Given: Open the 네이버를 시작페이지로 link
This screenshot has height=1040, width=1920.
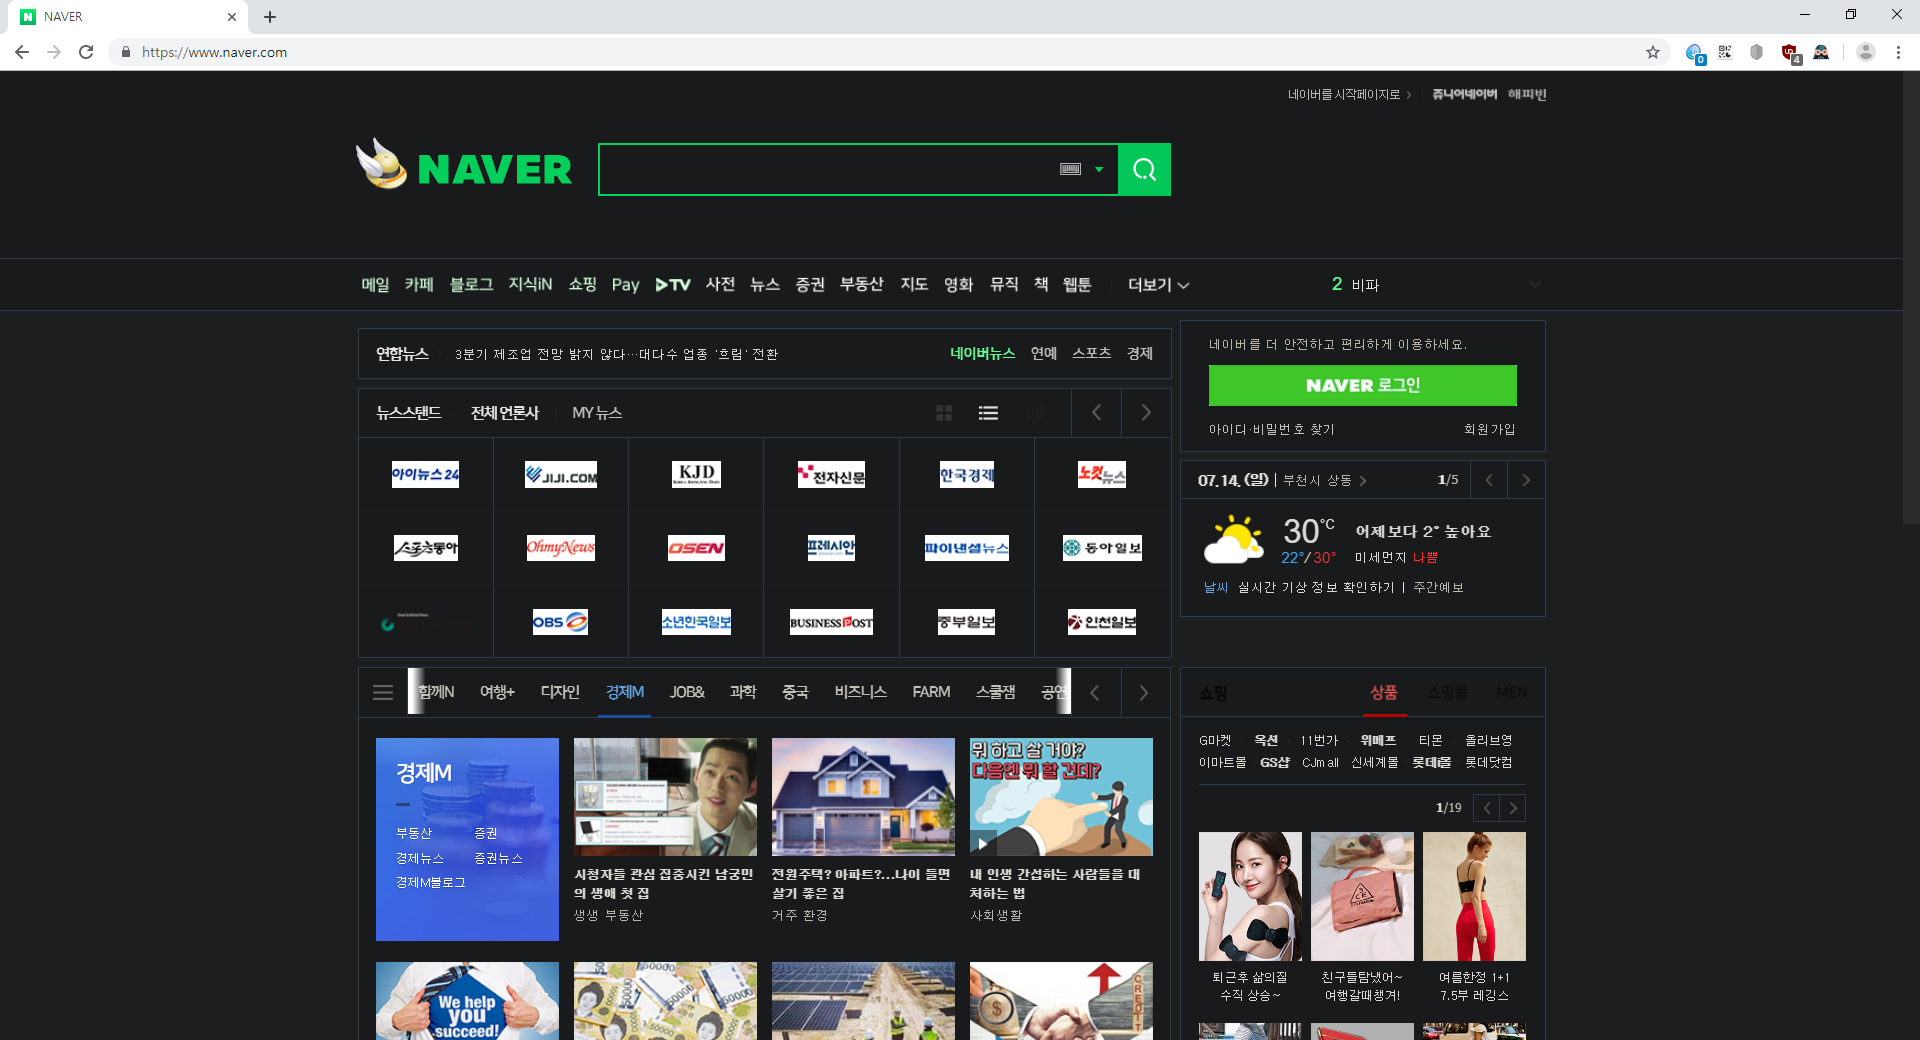Looking at the screenshot, I should tap(1344, 95).
